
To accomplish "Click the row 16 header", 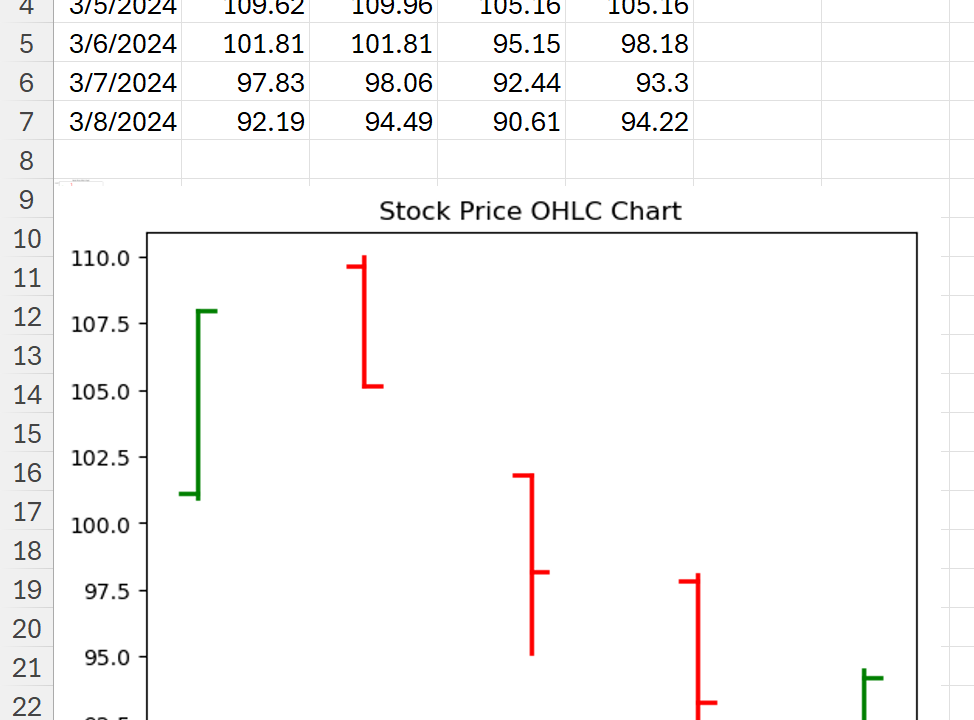I will pos(26,473).
